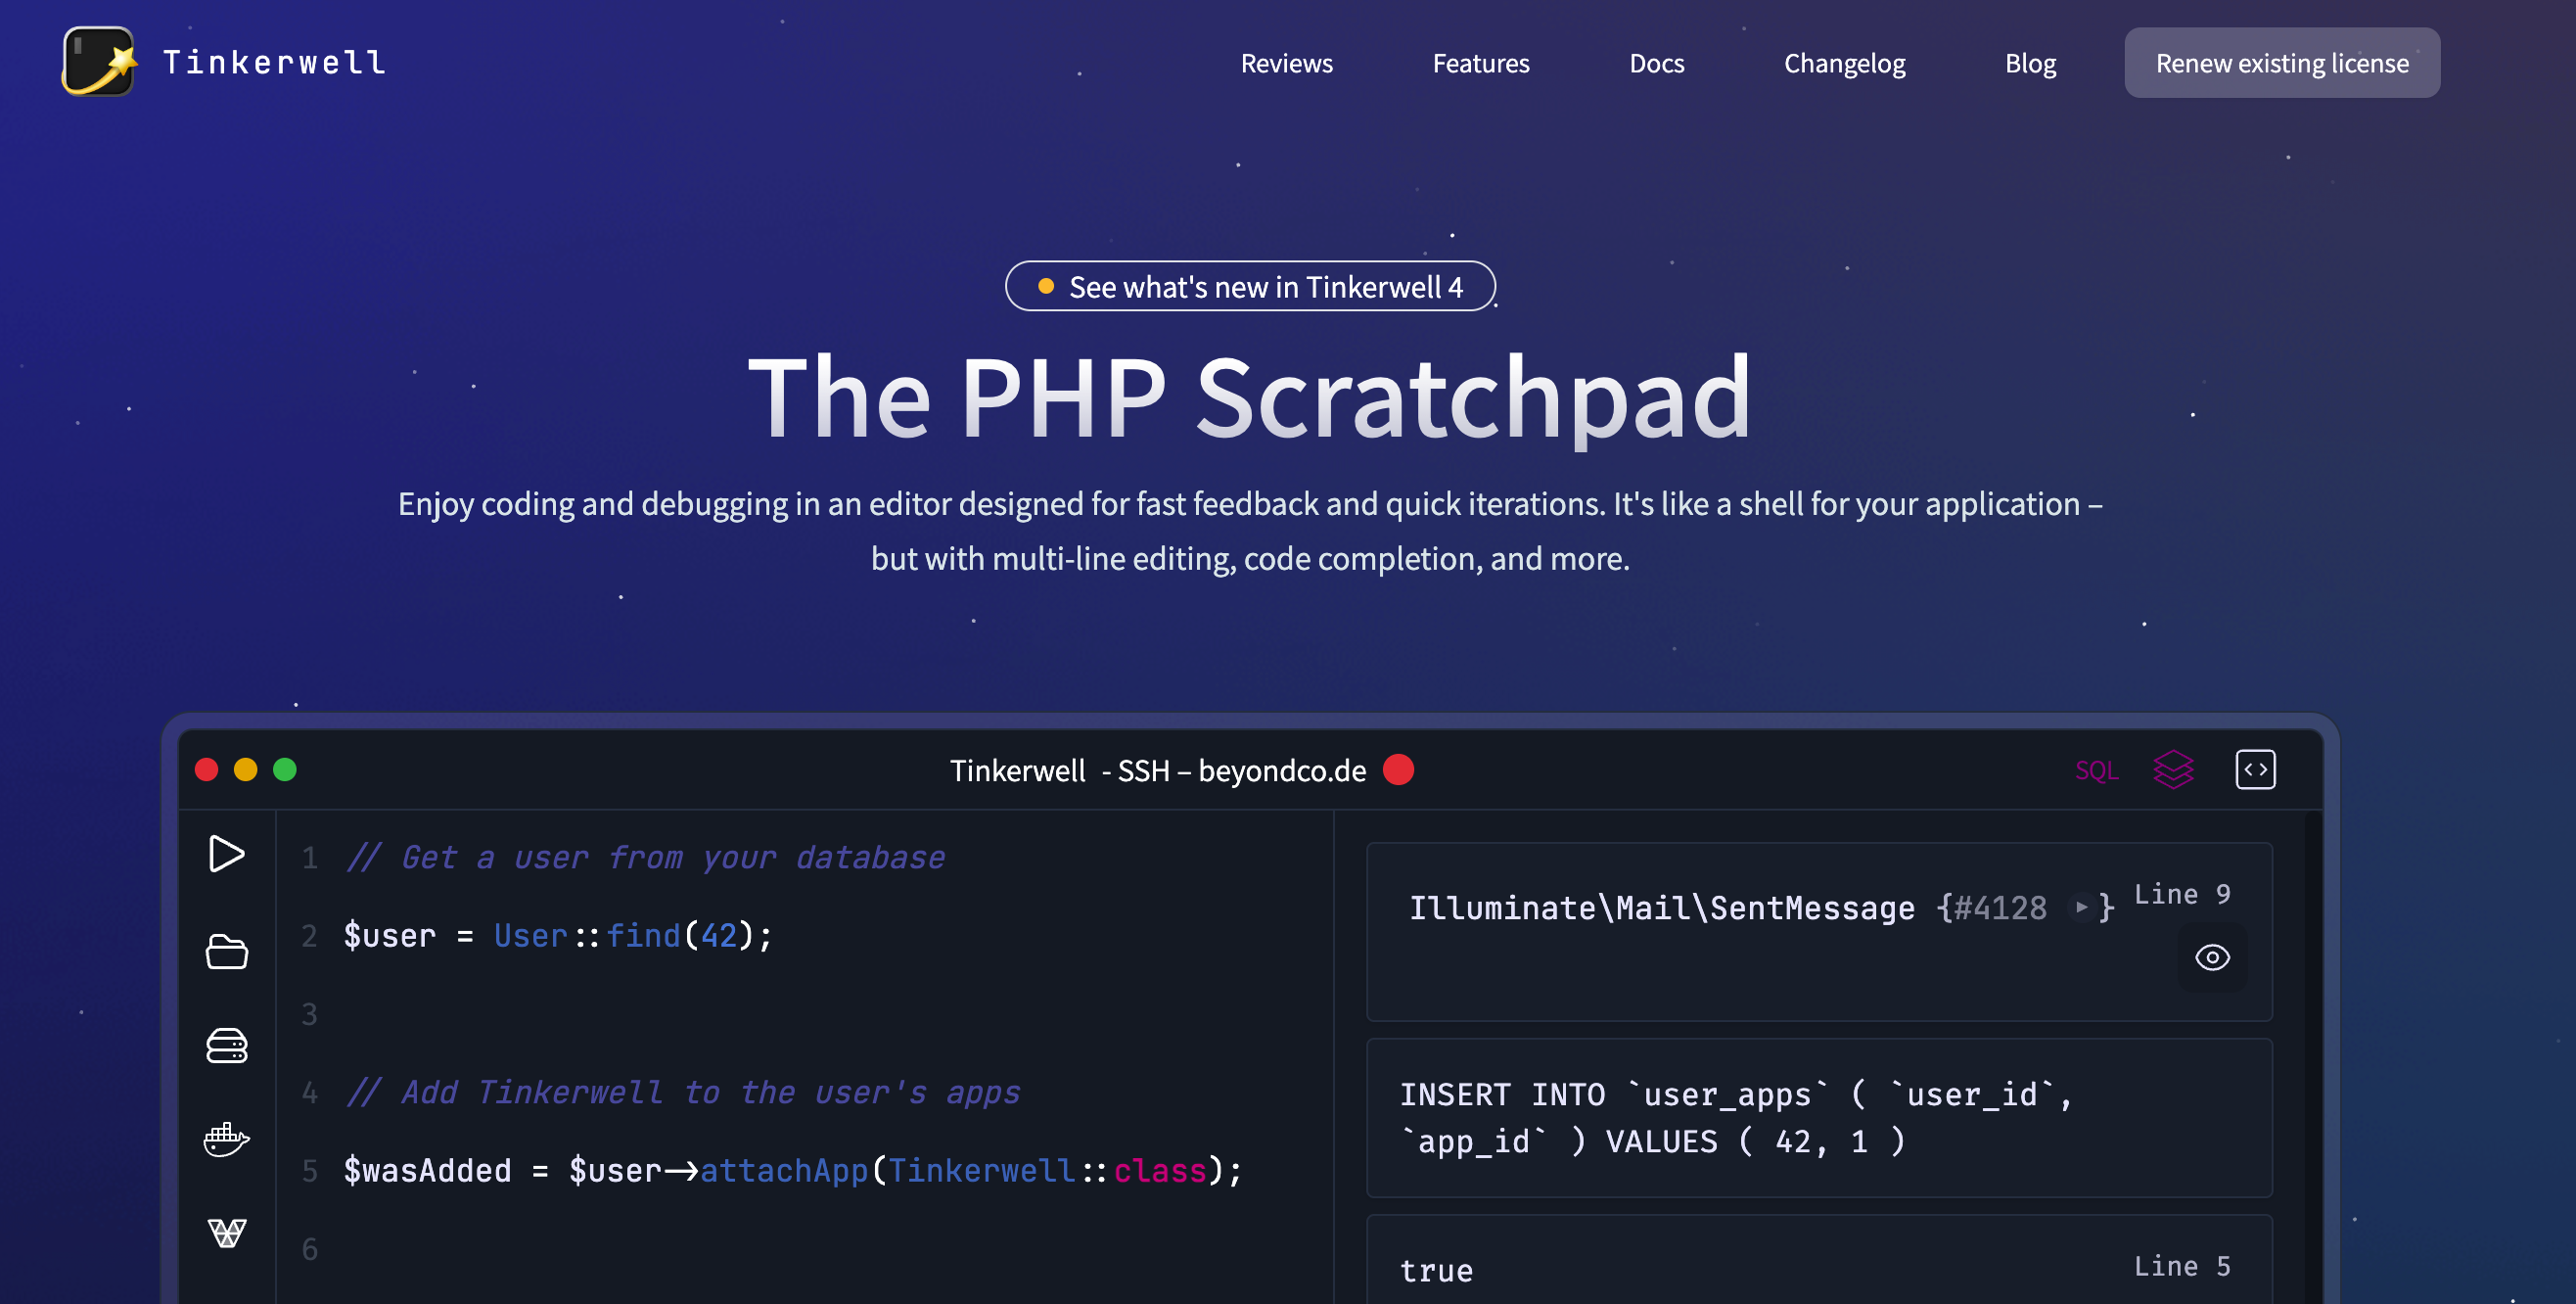
Task: Open the Features navigation menu item
Action: click(x=1481, y=62)
